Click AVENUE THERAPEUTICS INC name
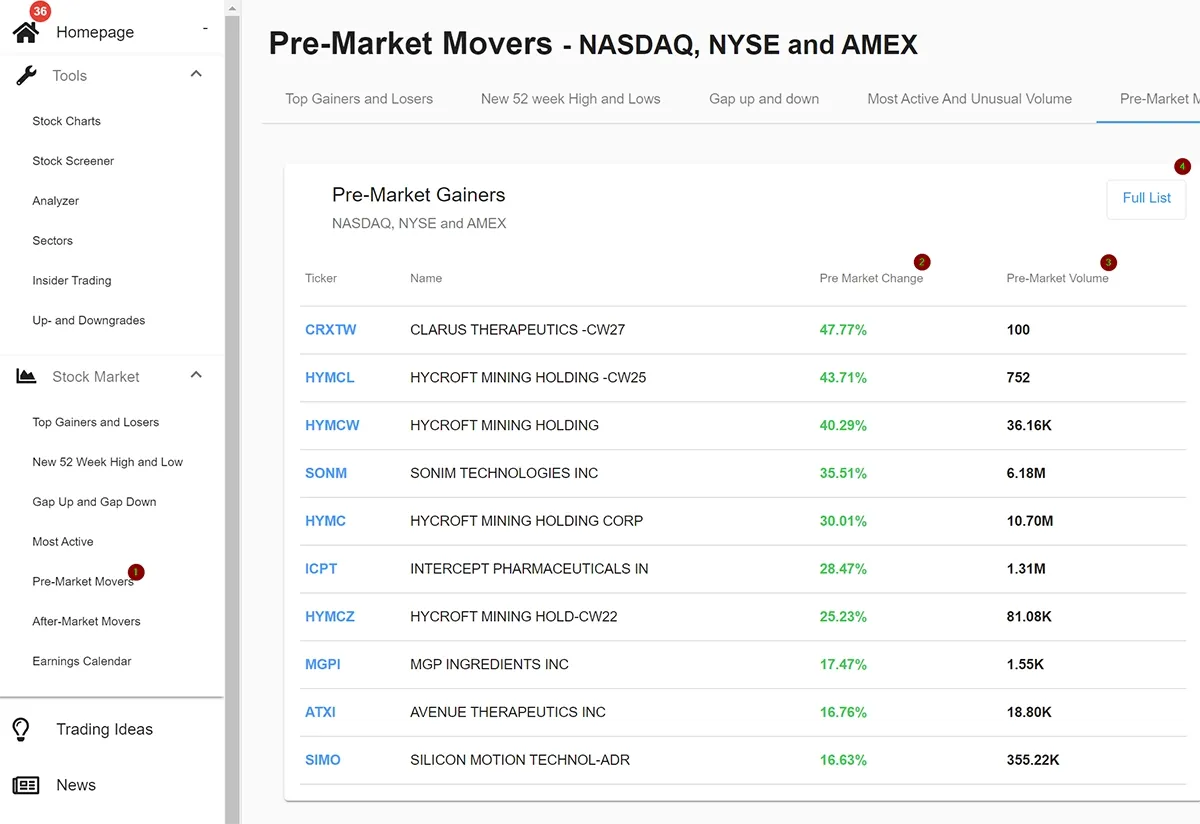1200x824 pixels. (x=508, y=712)
